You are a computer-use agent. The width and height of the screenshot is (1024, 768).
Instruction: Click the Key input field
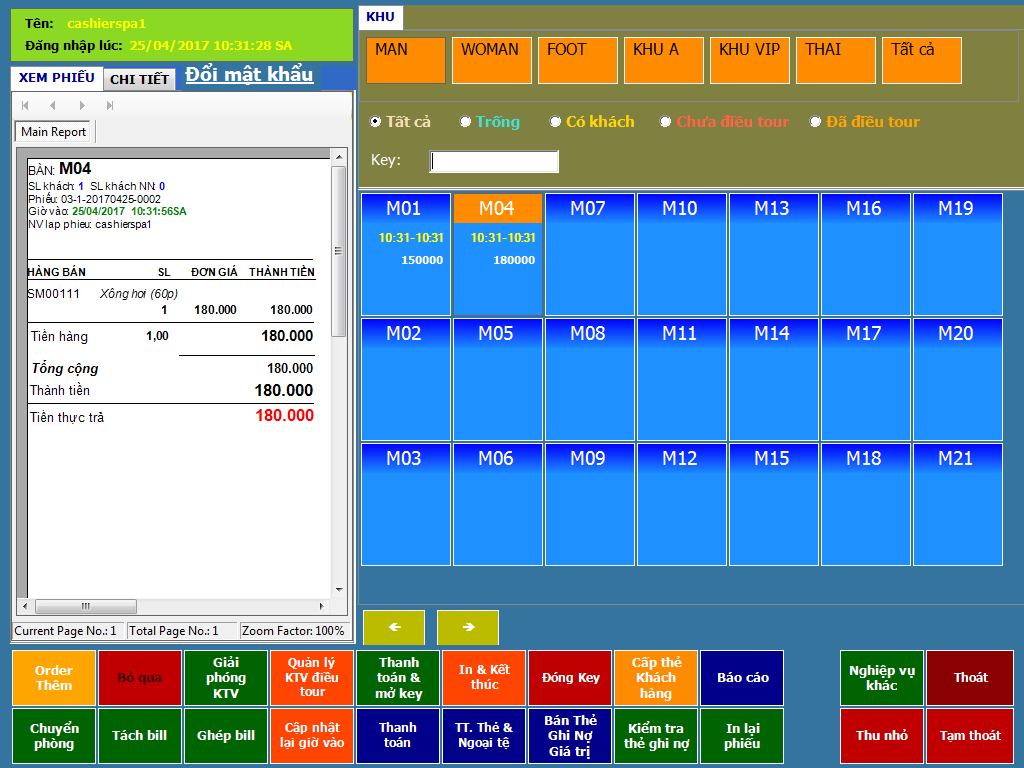click(x=494, y=161)
